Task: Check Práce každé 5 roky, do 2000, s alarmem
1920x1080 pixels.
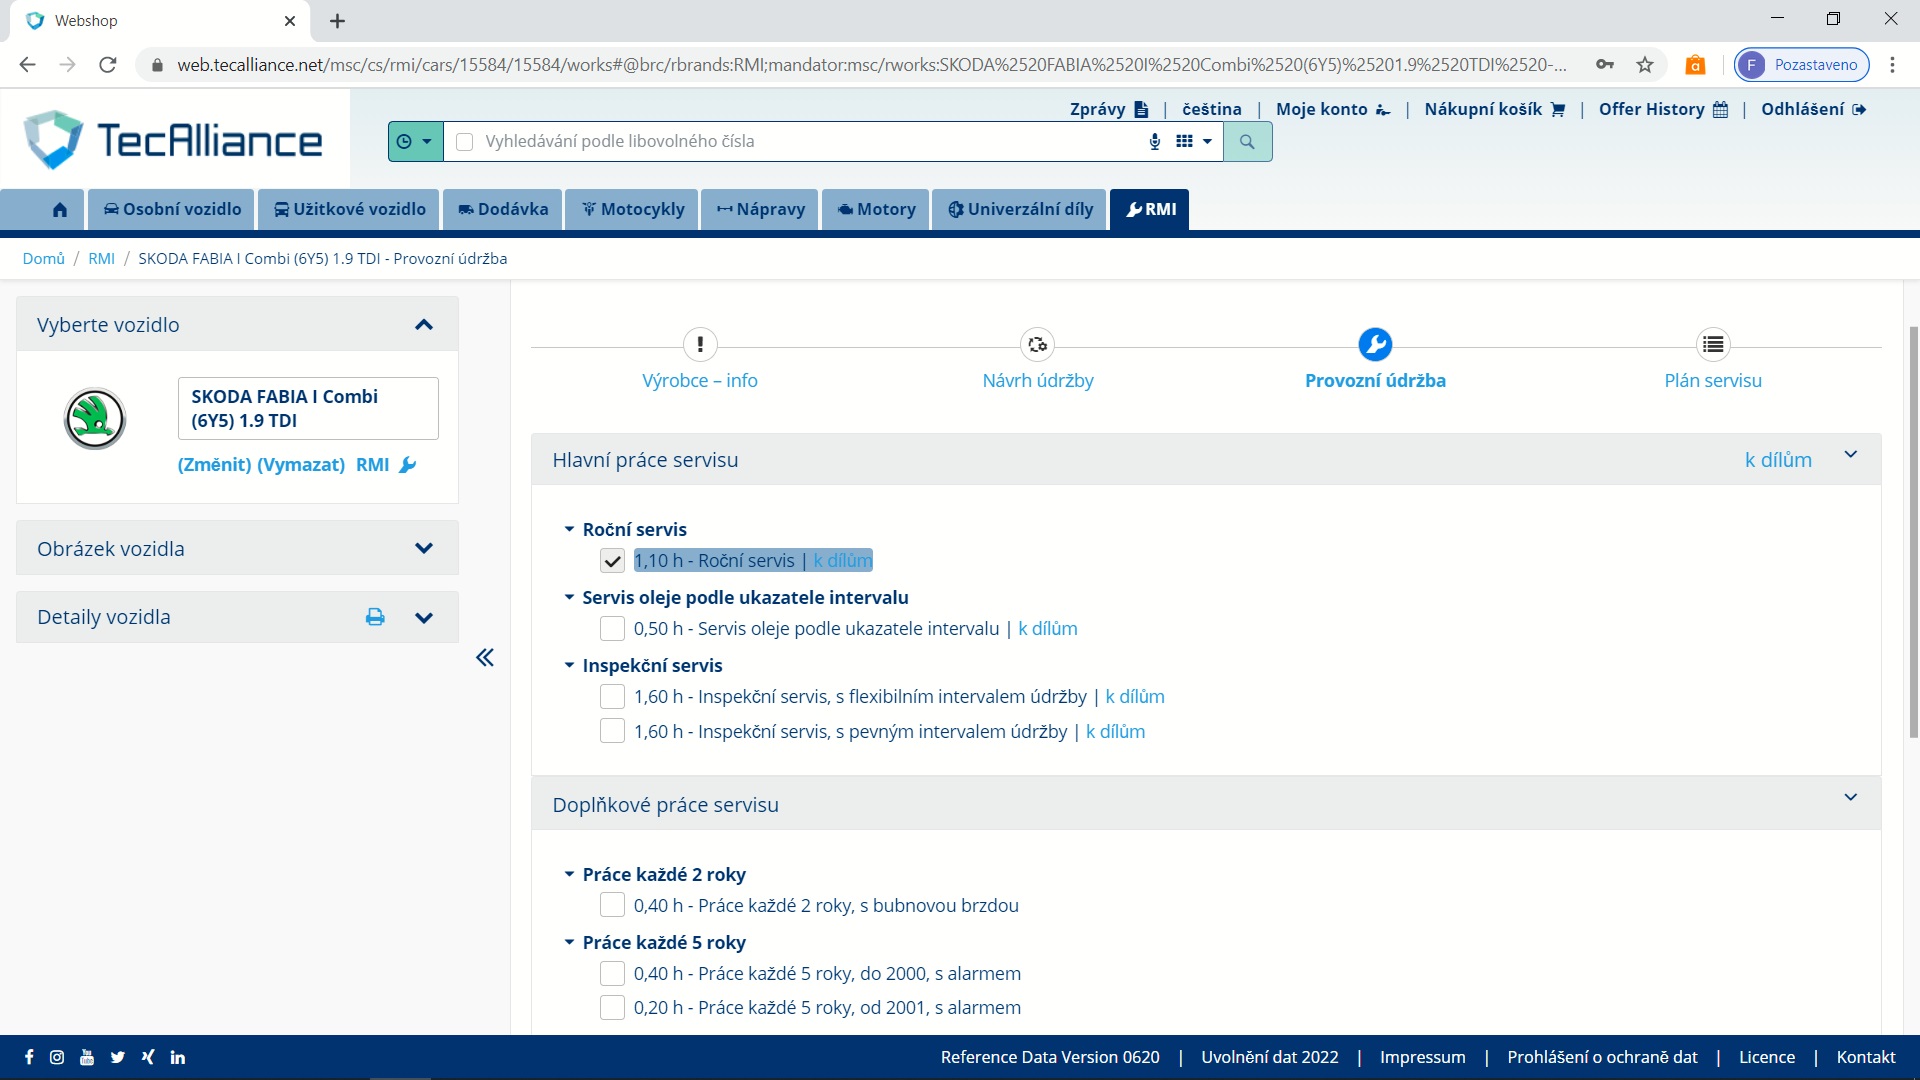Action: (612, 974)
